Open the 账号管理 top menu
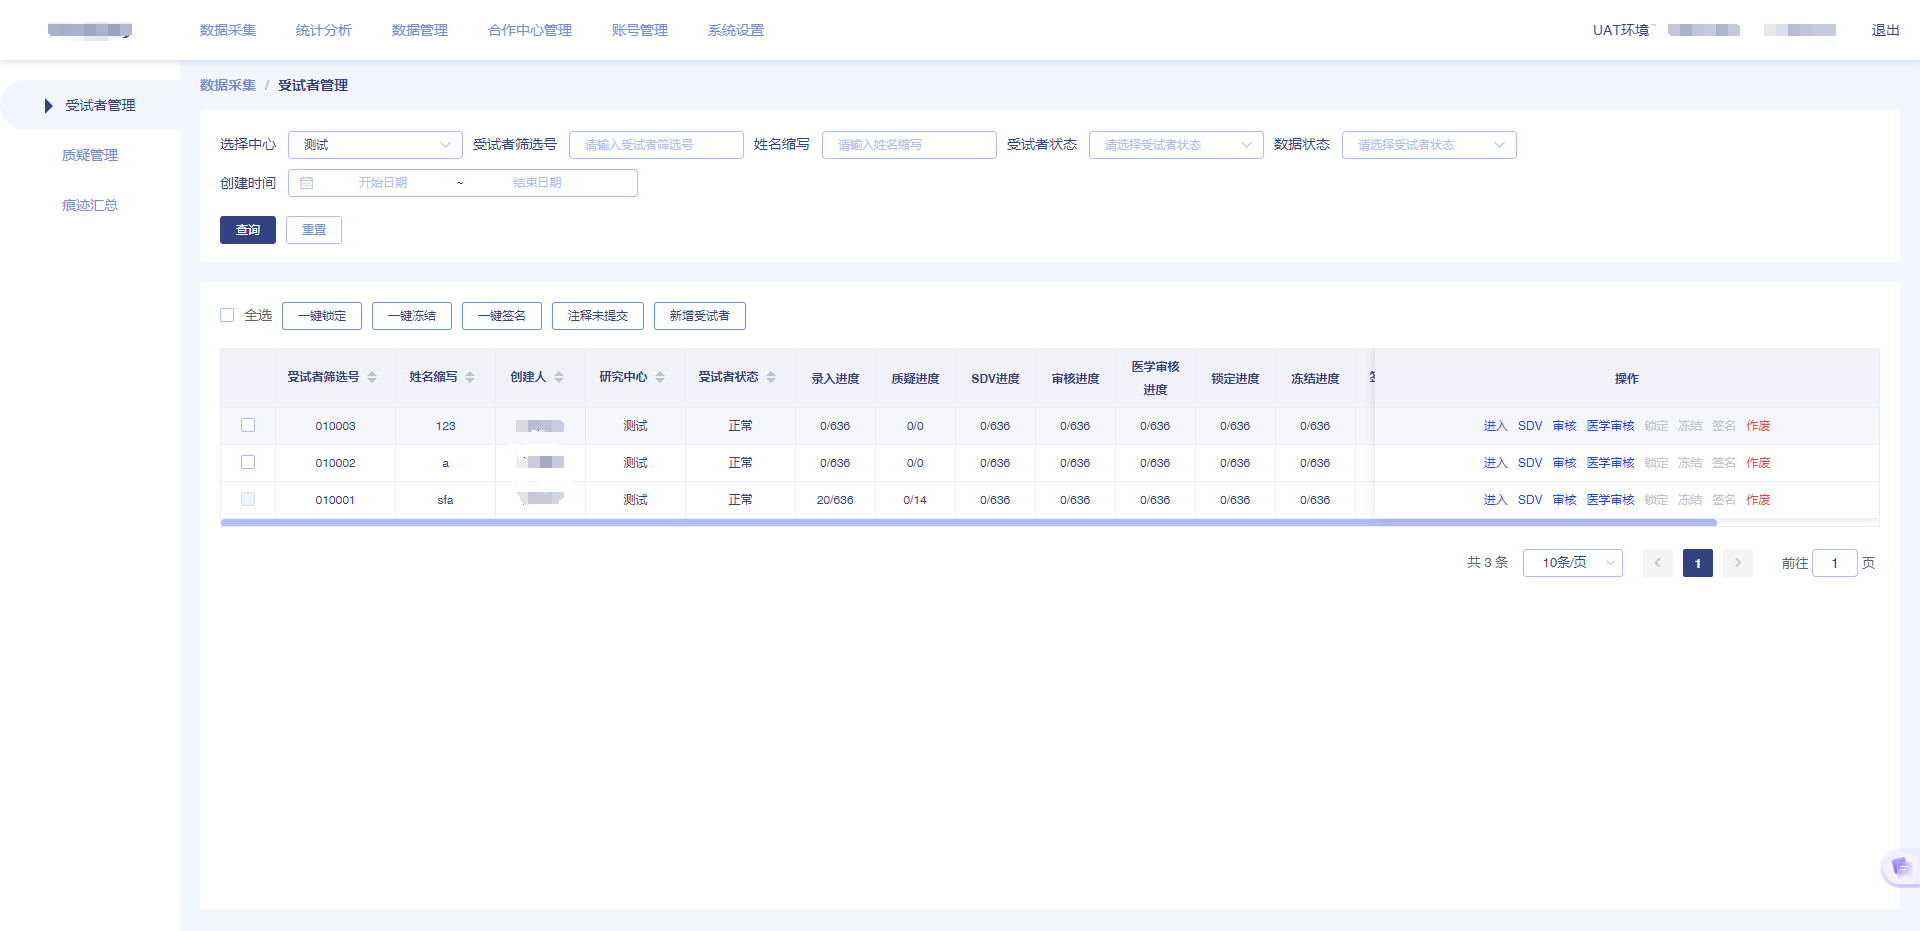The image size is (1920, 931). pos(640,30)
